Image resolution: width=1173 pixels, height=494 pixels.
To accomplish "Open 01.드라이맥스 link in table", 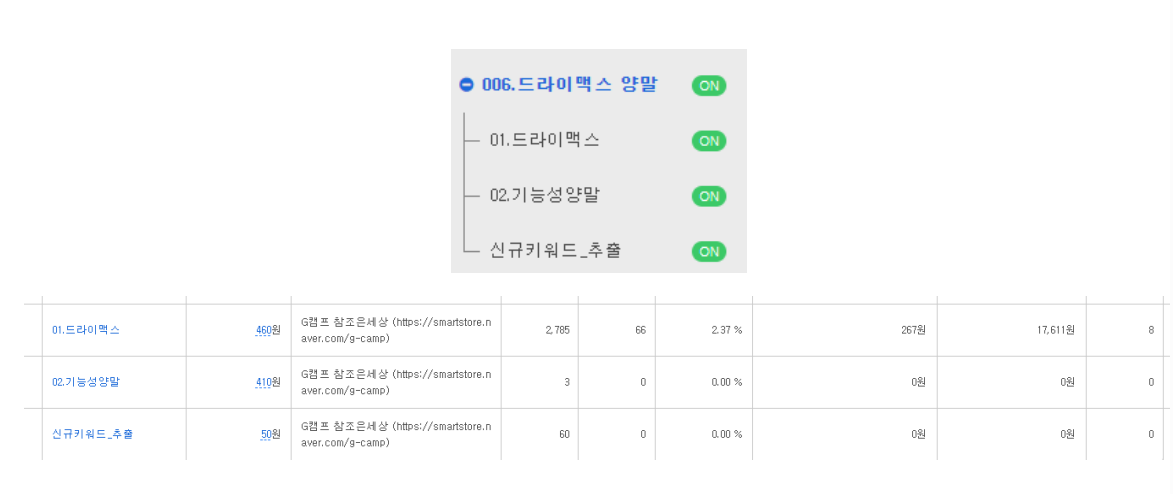I will (85, 329).
